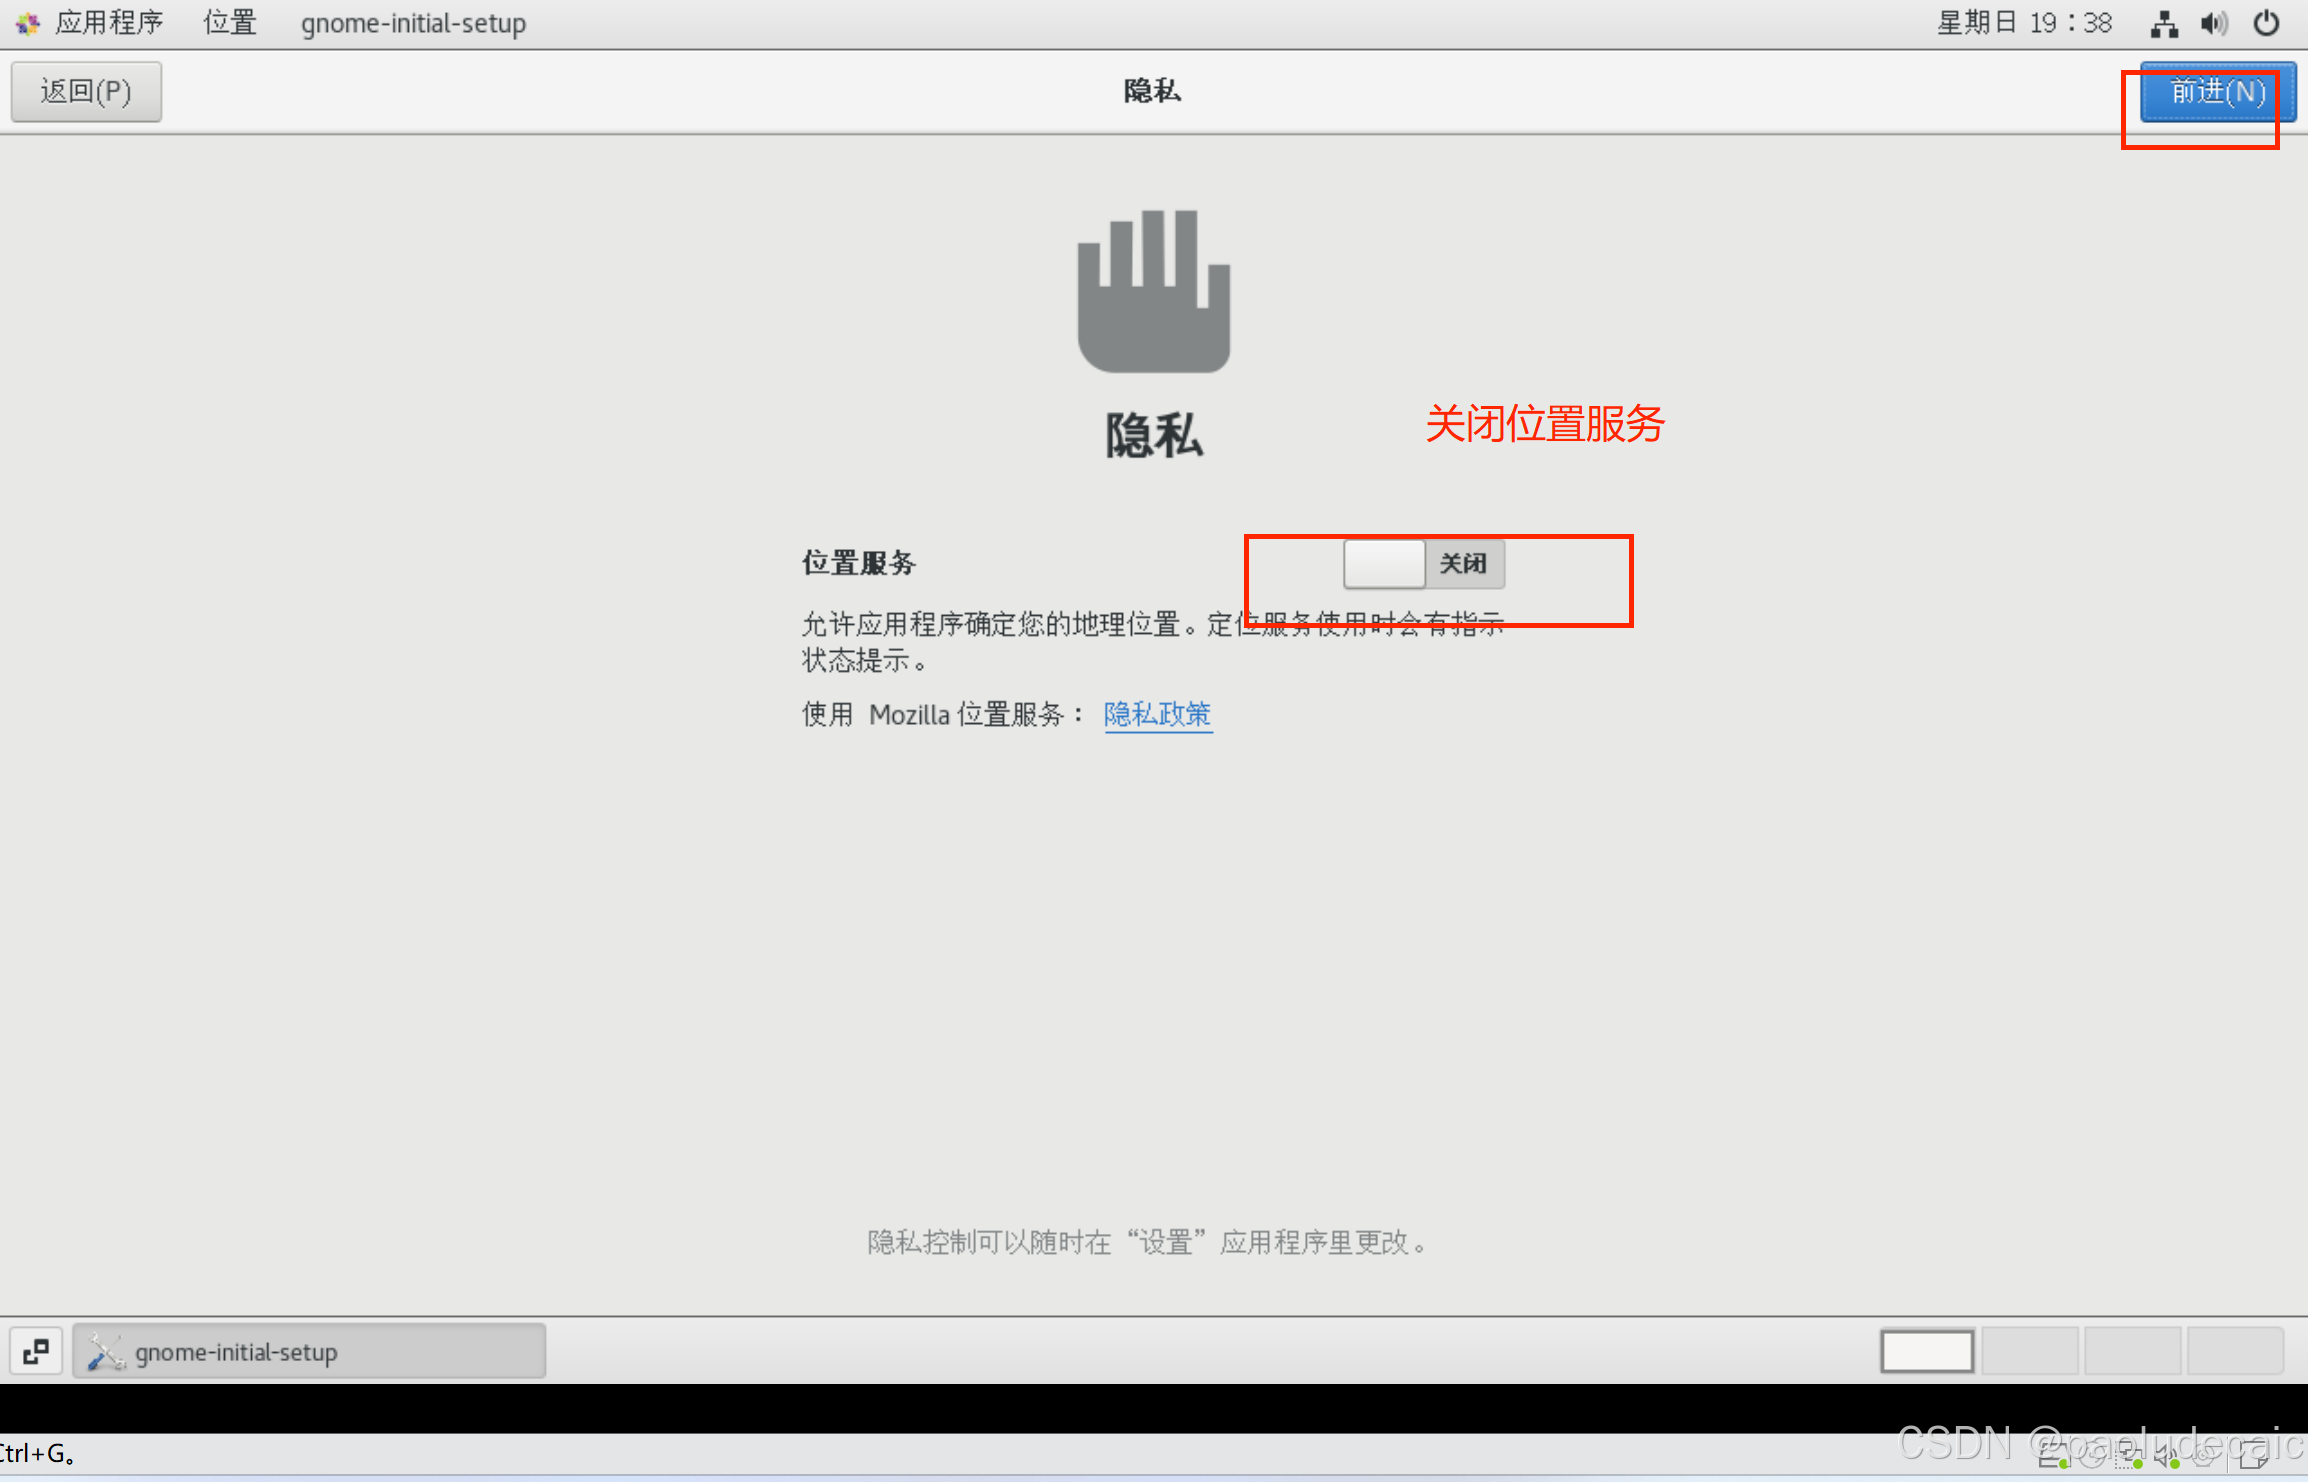This screenshot has width=2308, height=1482.
Task: Toggle the 位置服务 location services switch
Action: tap(1423, 564)
